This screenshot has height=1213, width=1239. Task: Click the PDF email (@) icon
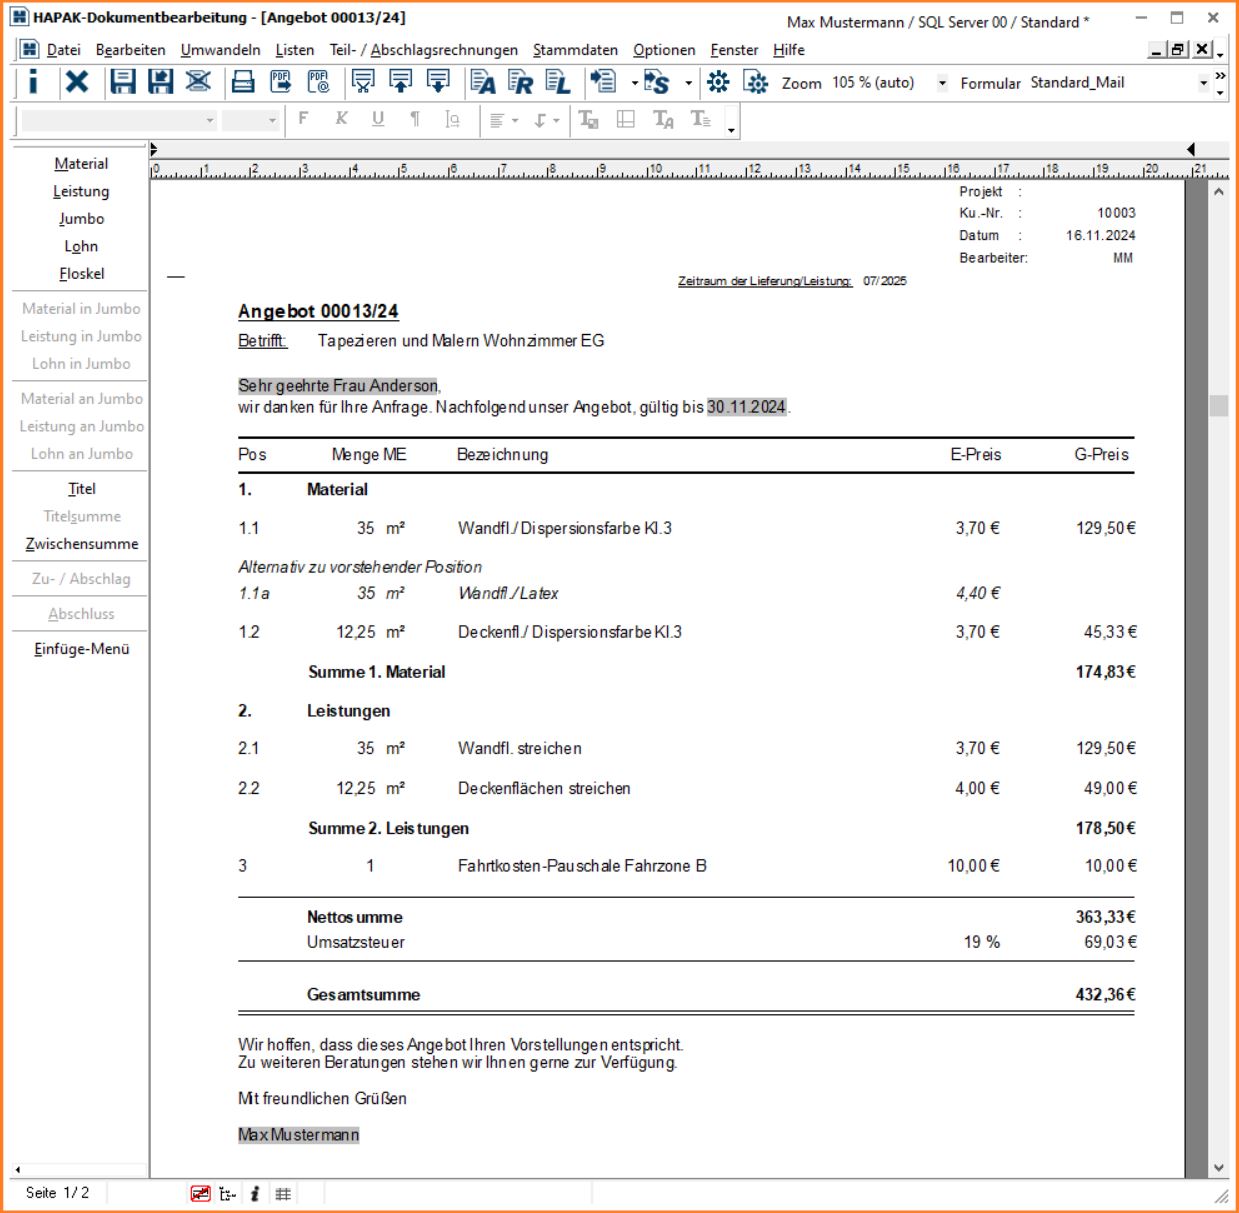pos(319,83)
